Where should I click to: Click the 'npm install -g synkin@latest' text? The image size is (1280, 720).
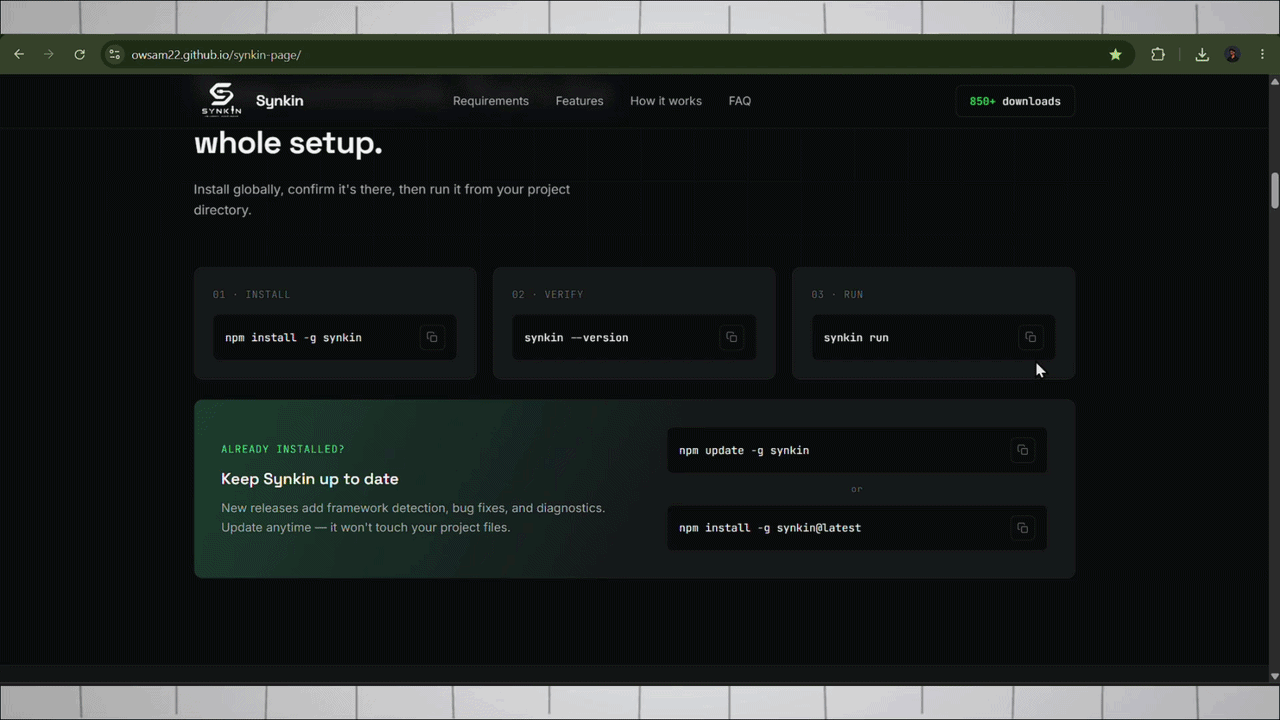point(770,528)
